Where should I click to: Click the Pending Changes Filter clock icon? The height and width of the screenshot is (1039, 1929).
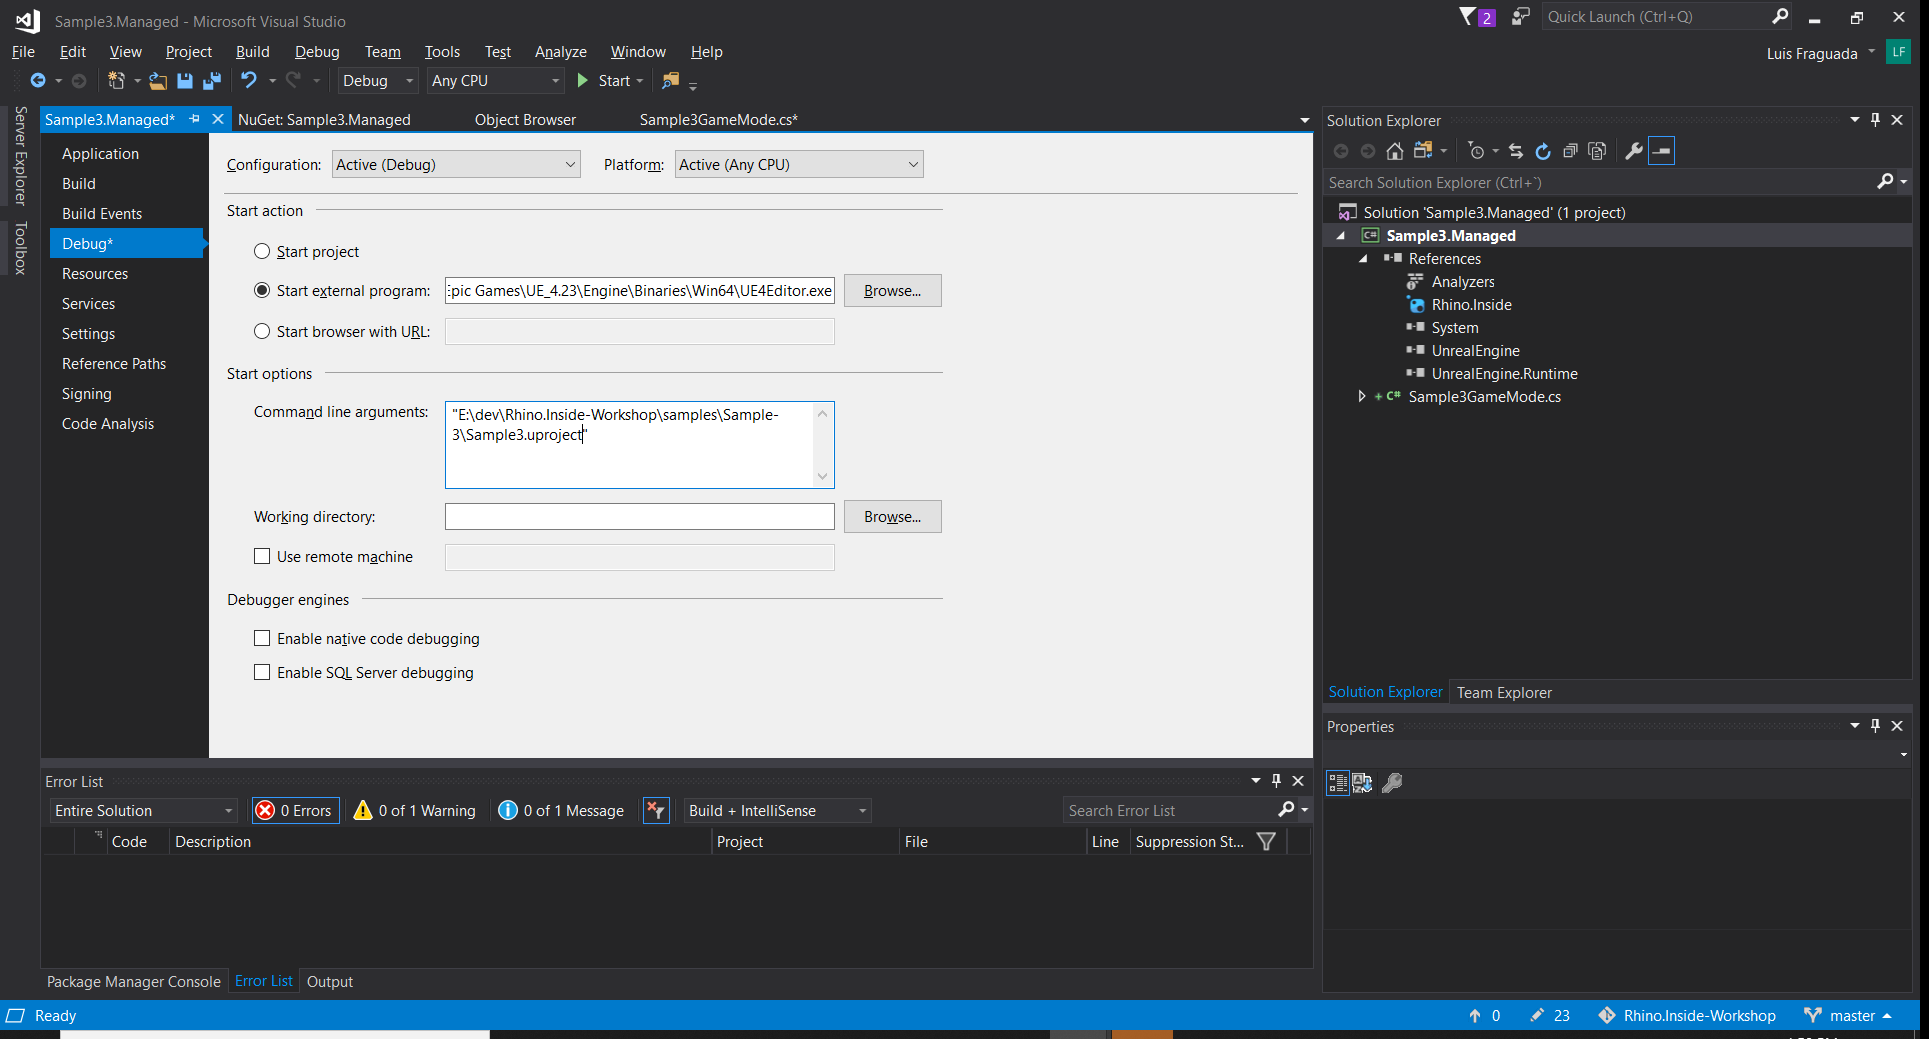point(1476,151)
